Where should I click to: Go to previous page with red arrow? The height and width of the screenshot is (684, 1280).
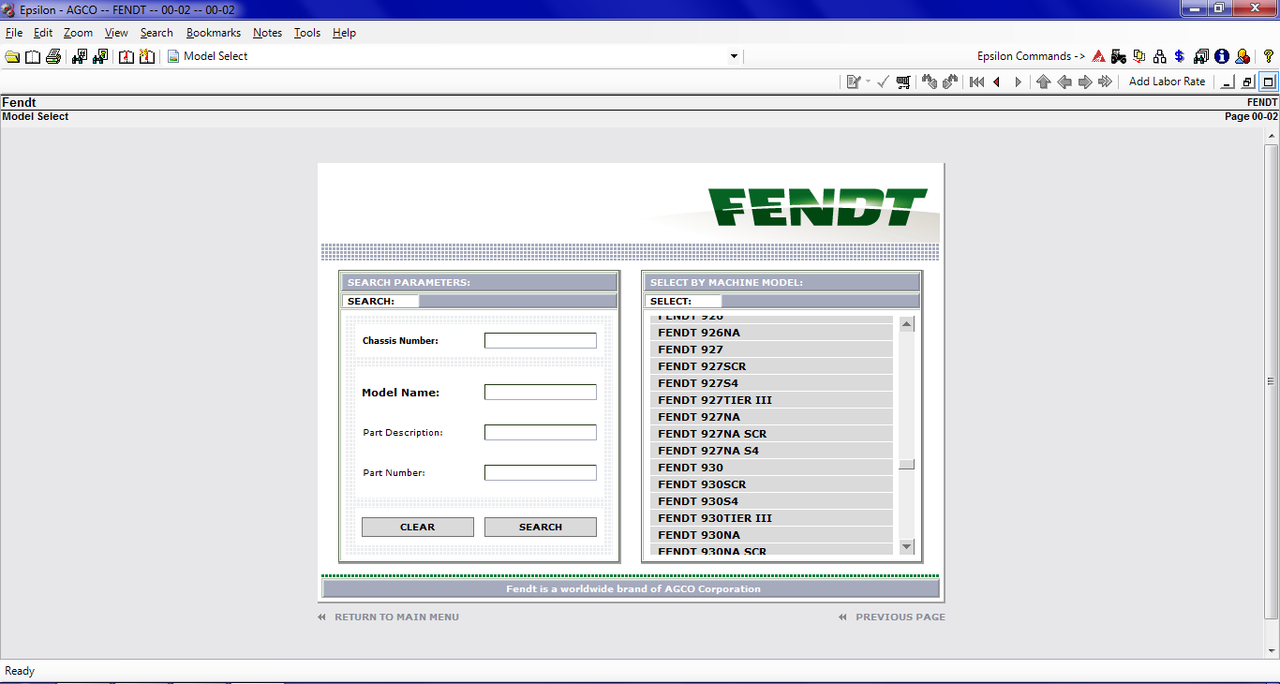(x=997, y=82)
